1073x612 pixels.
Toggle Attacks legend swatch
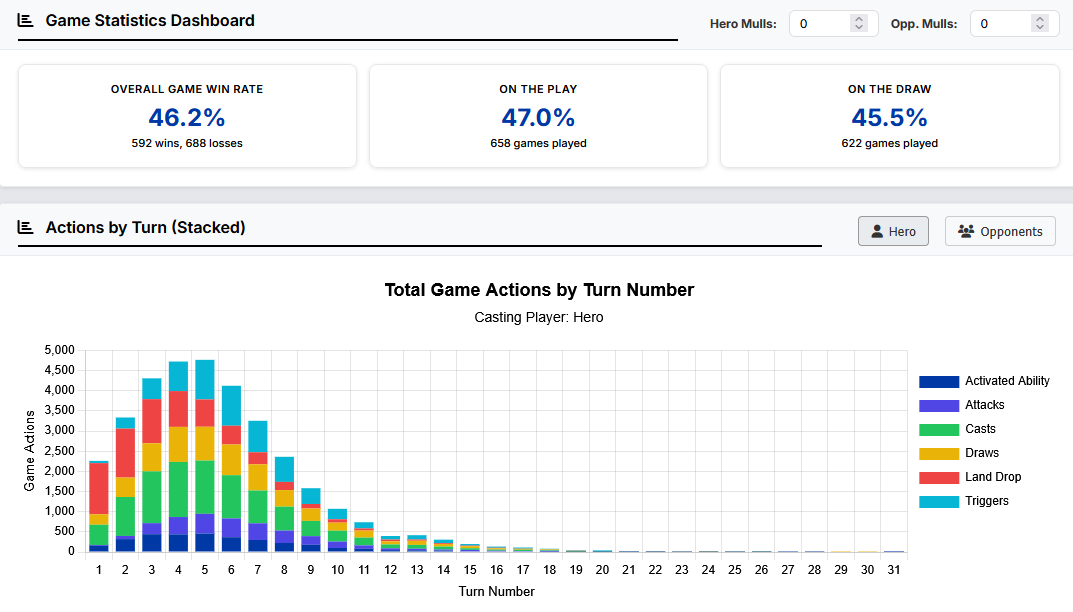point(939,405)
